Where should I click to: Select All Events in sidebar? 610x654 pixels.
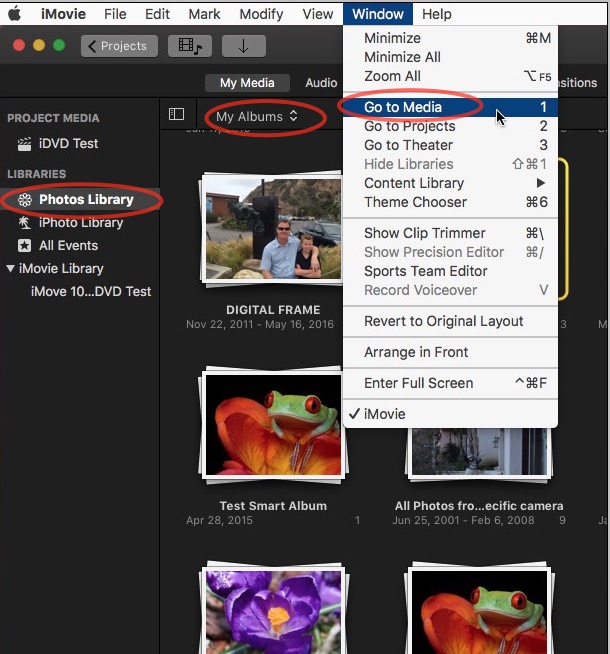[x=79, y=246]
